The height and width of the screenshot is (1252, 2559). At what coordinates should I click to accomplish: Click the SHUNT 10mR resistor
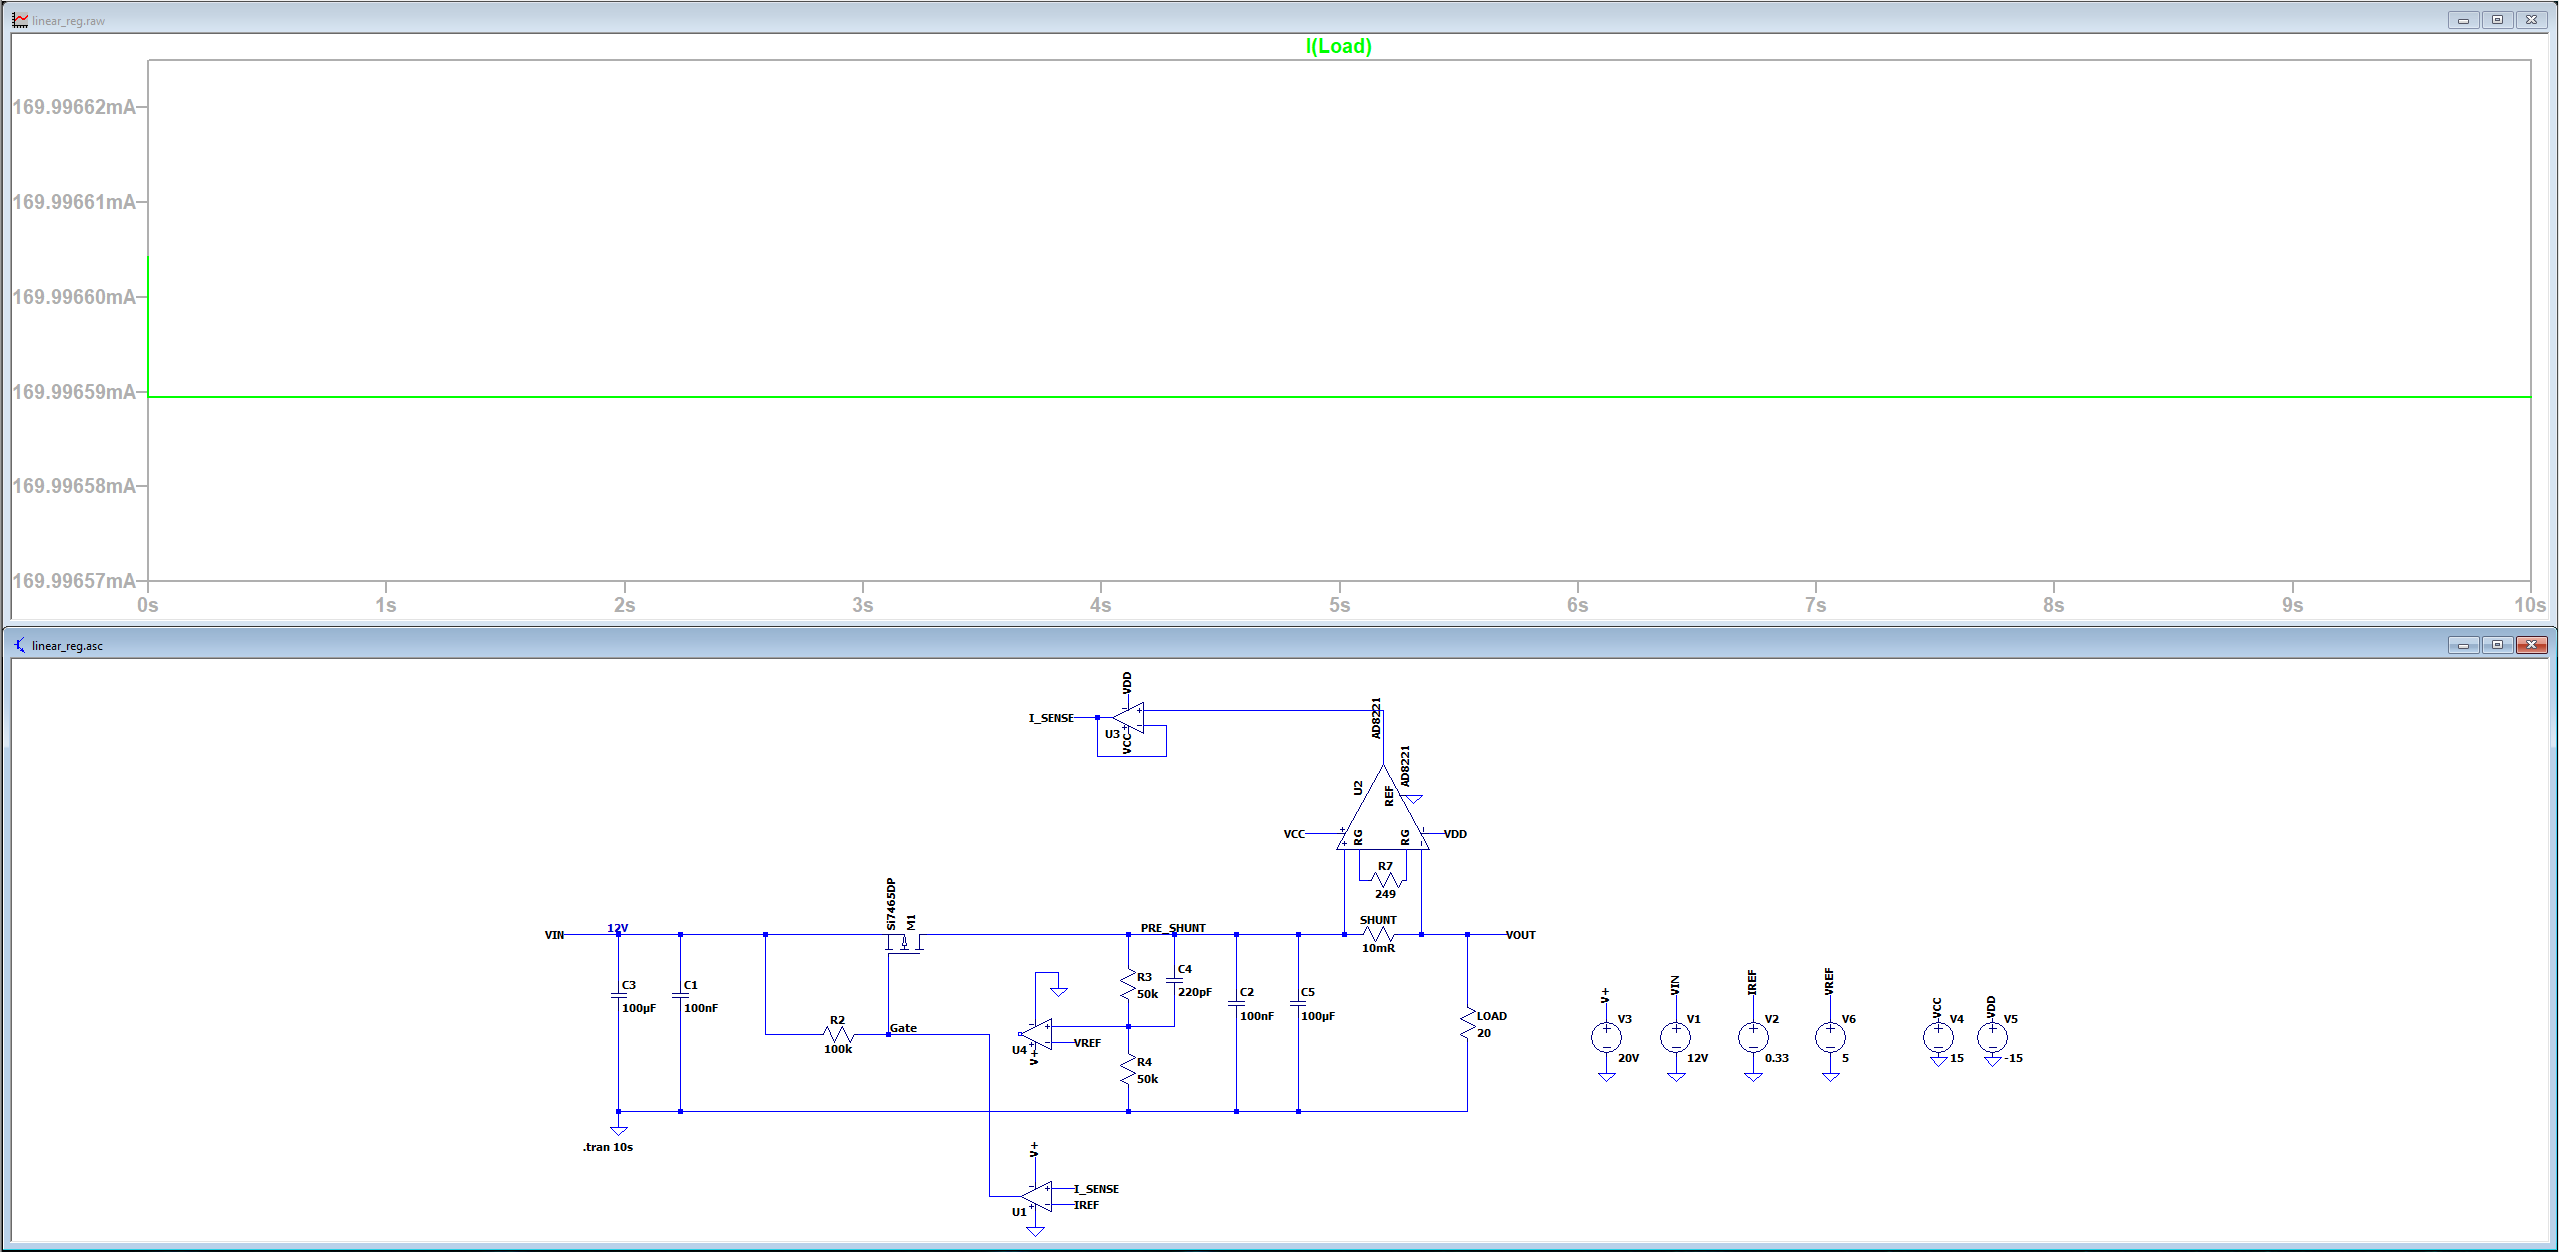(x=1380, y=934)
